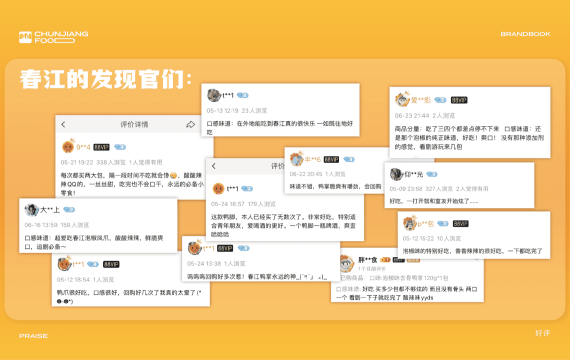Click the 88VIP badge next to 9**4
570x360 pixels.
pyautogui.click(x=101, y=147)
